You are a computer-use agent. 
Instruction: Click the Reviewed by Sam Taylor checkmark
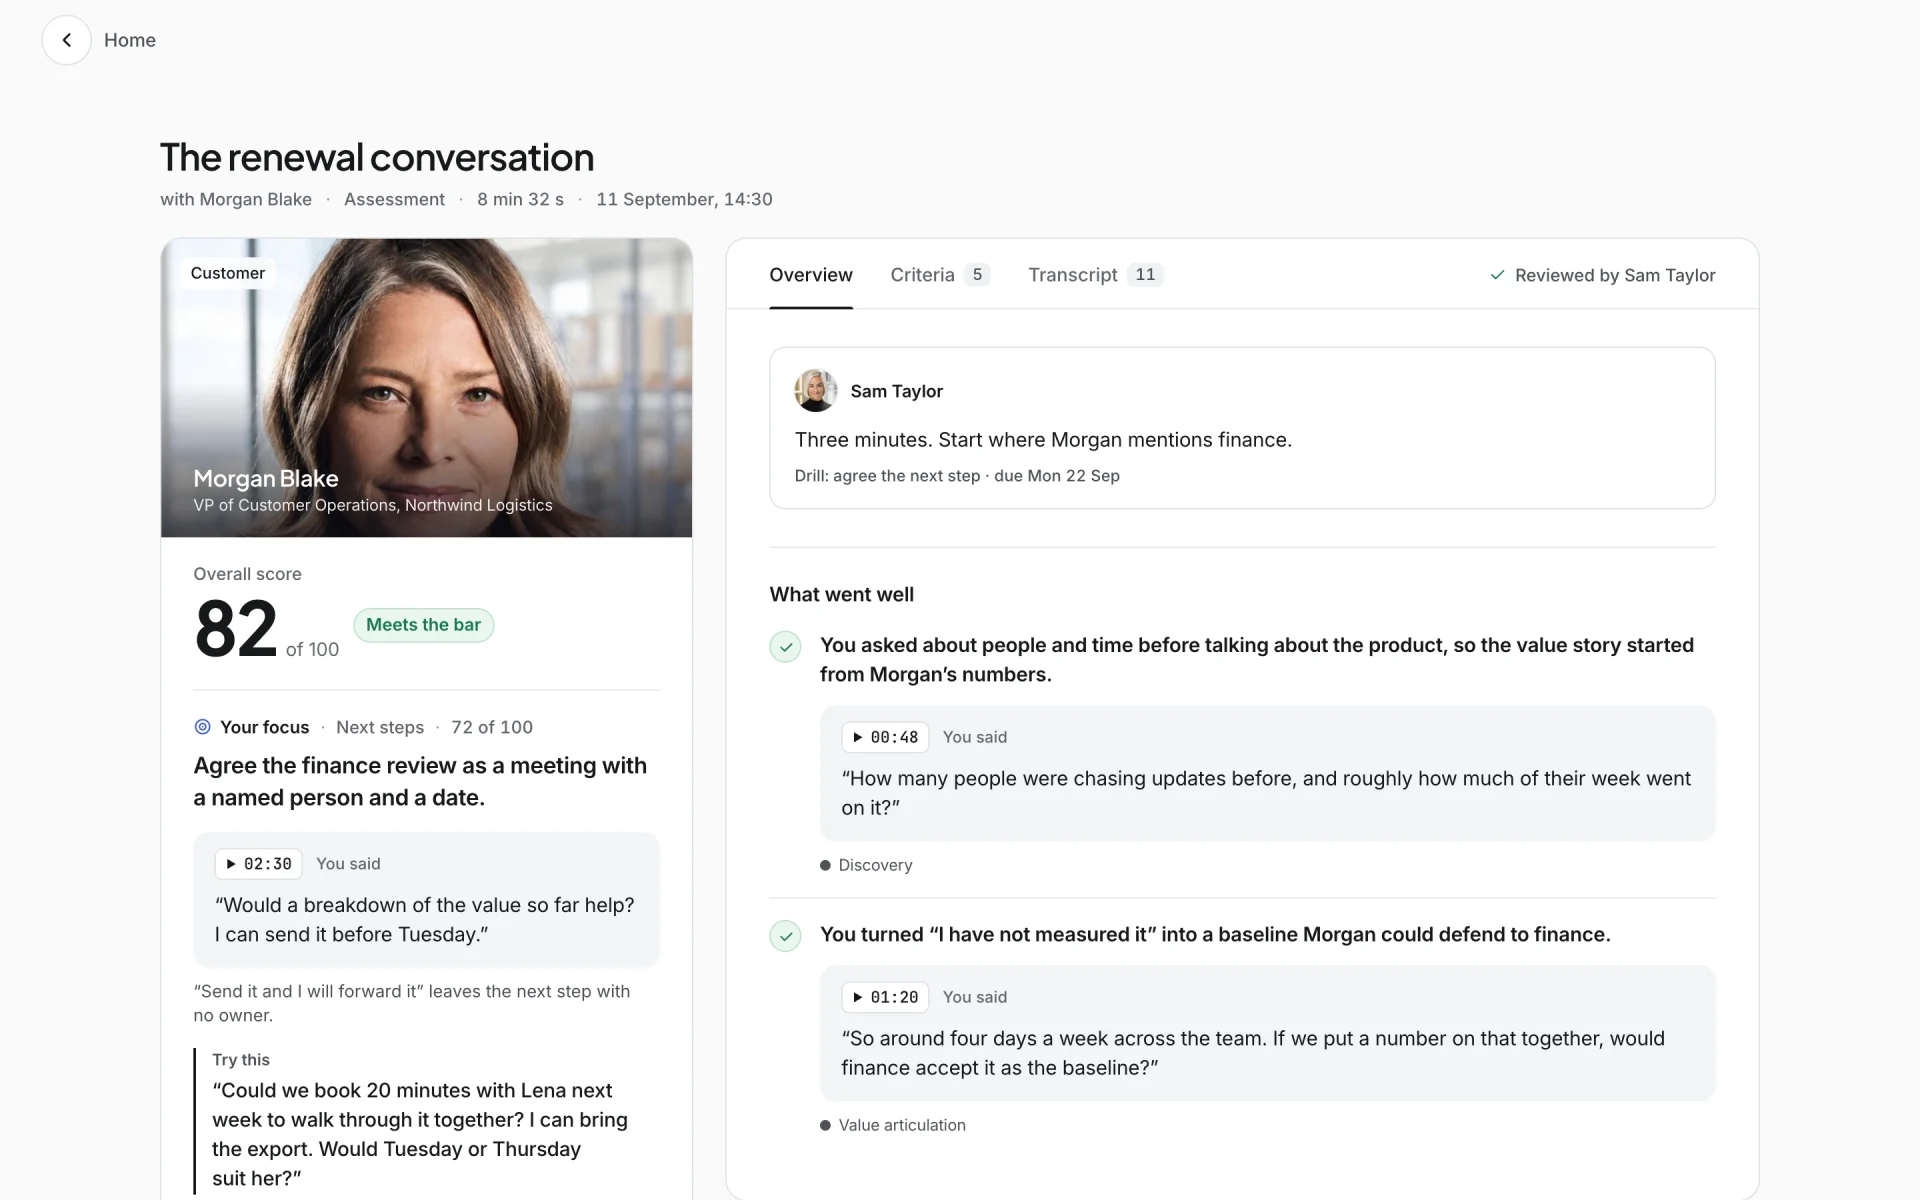click(1497, 275)
